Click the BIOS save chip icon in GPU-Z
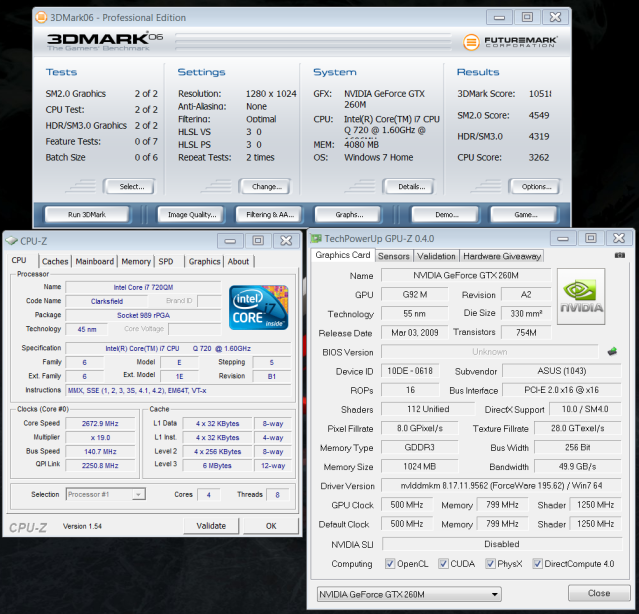 pos(612,352)
